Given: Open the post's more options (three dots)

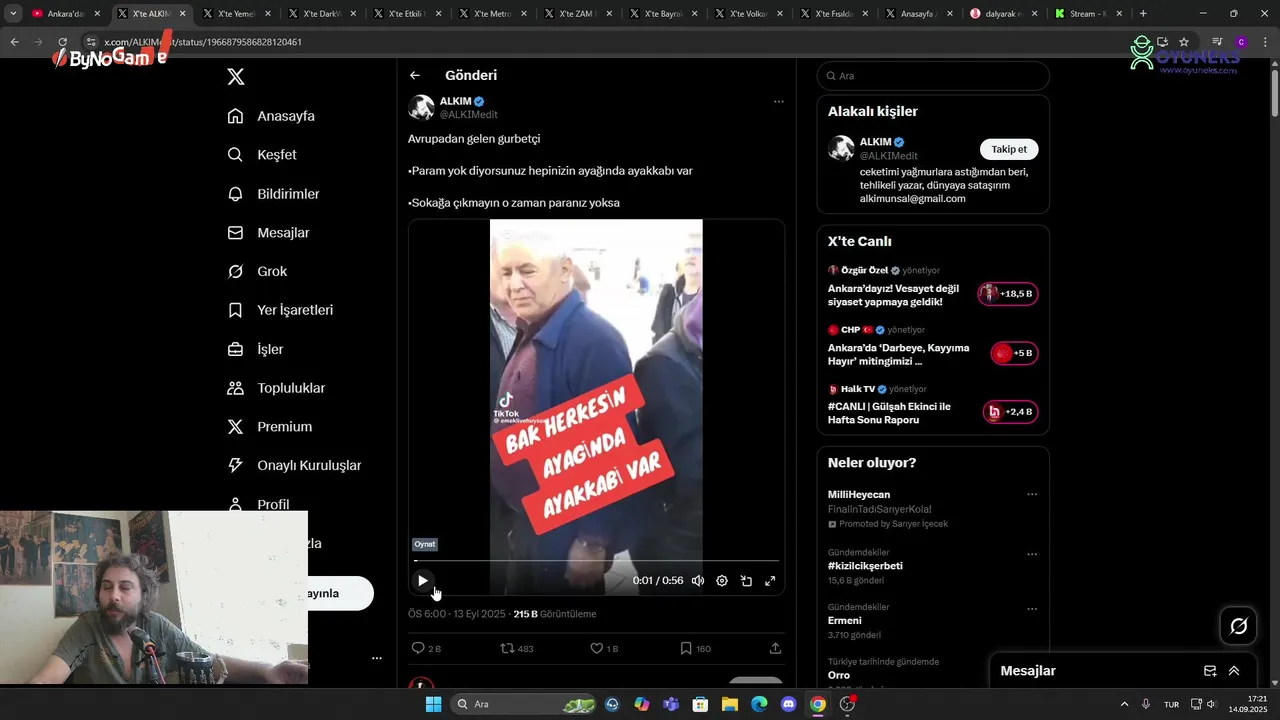Looking at the screenshot, I should [778, 101].
